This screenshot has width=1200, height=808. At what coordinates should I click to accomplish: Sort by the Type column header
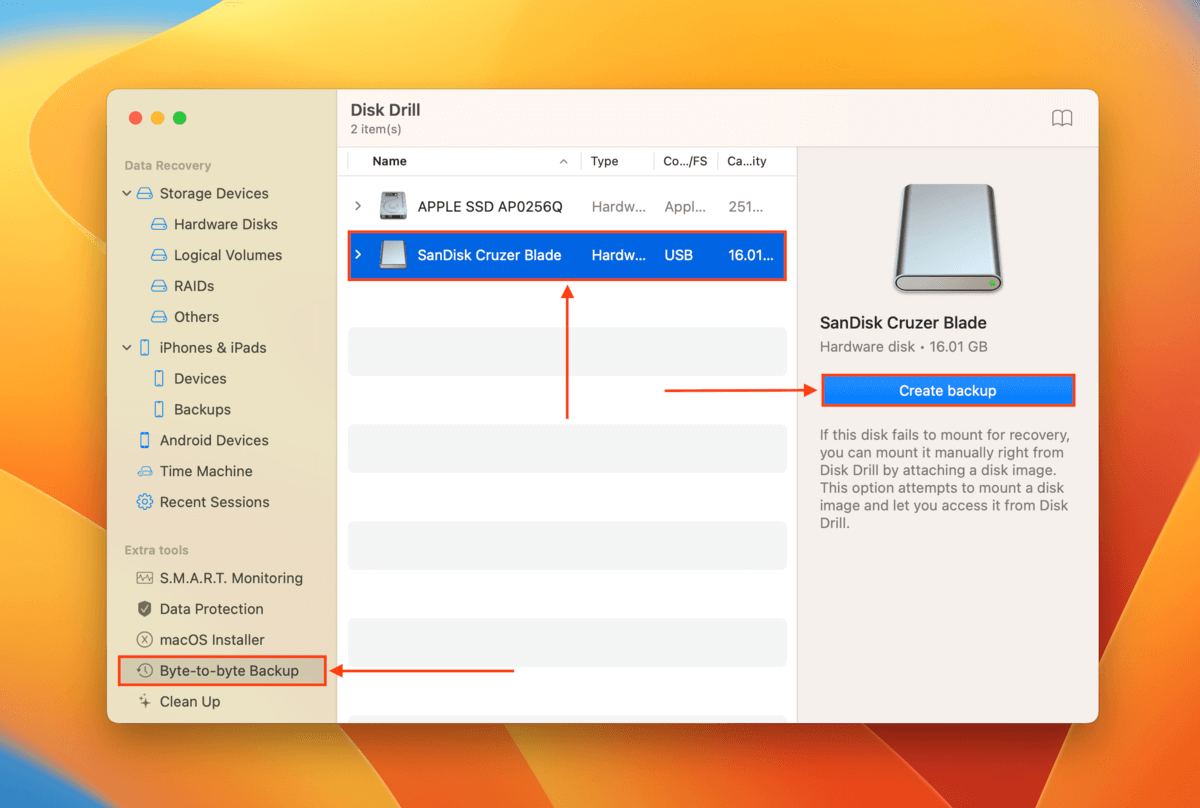click(x=605, y=161)
